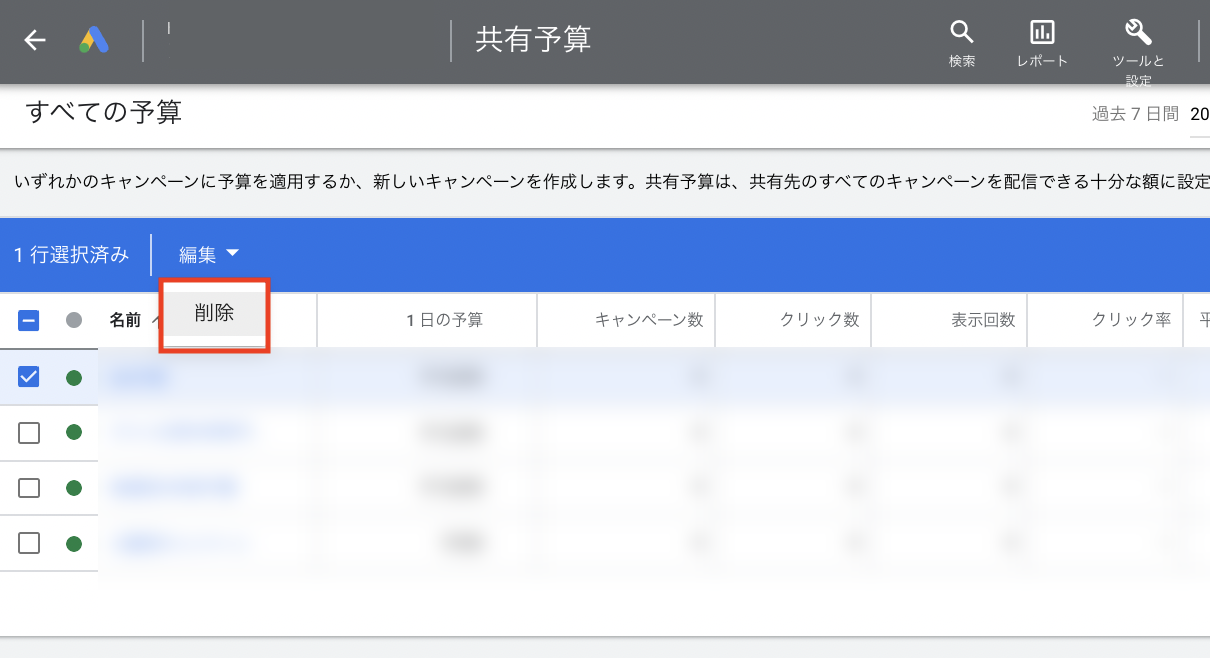This screenshot has height=658, width=1210.
Task: Deselect all rows via header checkbox
Action: (29, 321)
